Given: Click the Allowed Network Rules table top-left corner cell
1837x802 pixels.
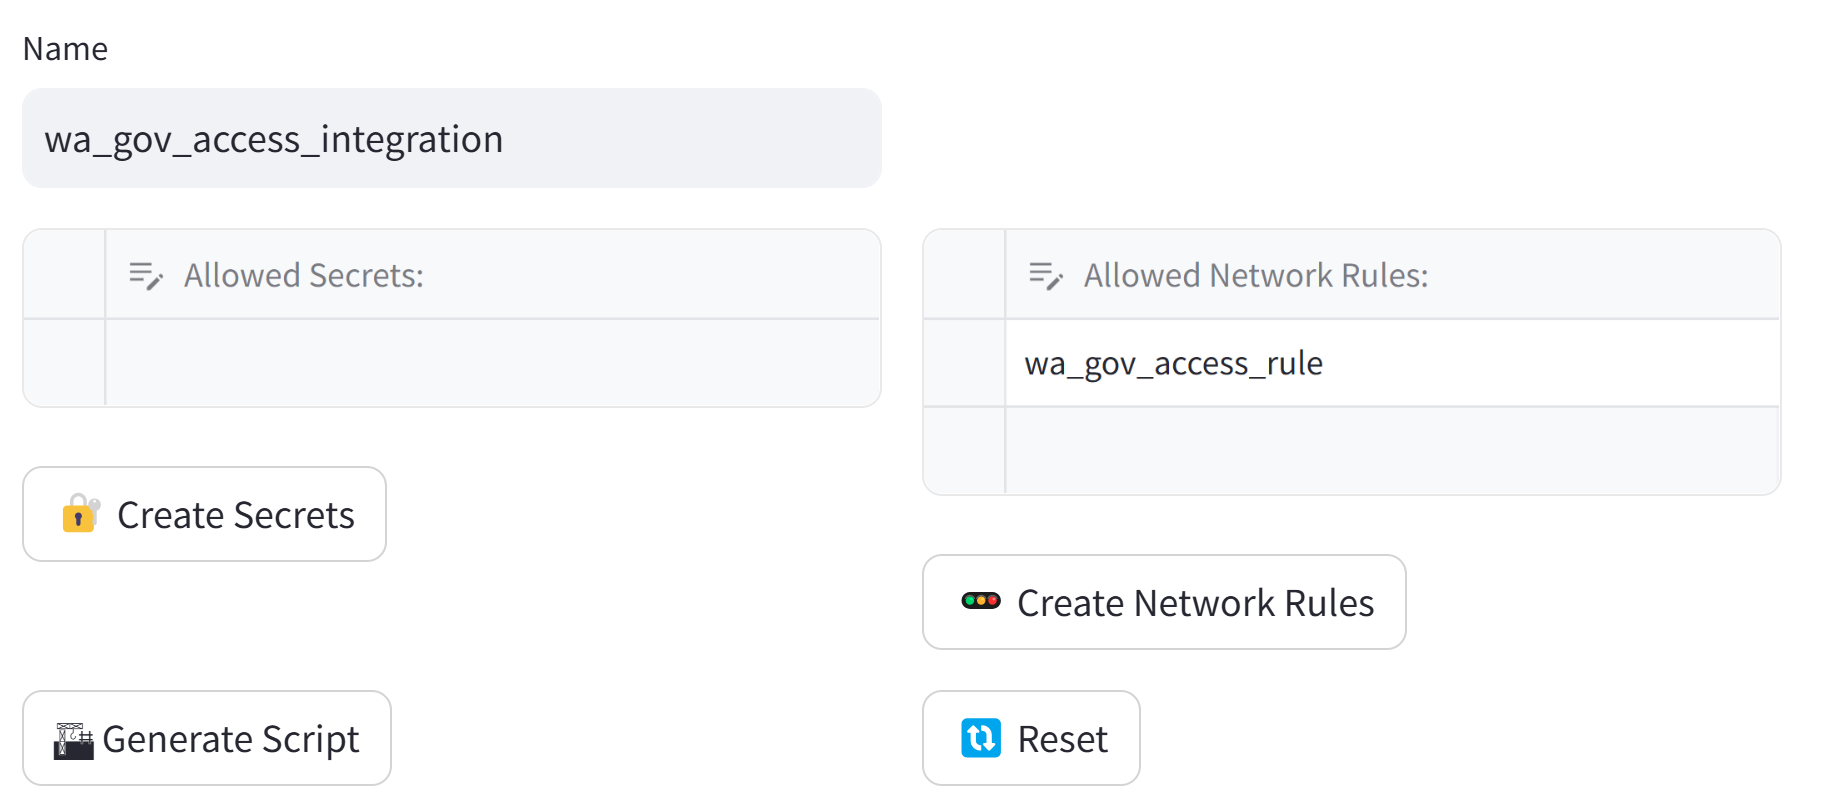Looking at the screenshot, I should click(964, 275).
